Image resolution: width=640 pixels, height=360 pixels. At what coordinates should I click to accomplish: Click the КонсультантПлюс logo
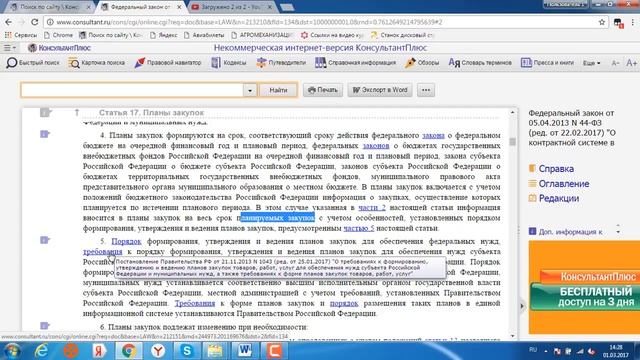tap(59, 48)
